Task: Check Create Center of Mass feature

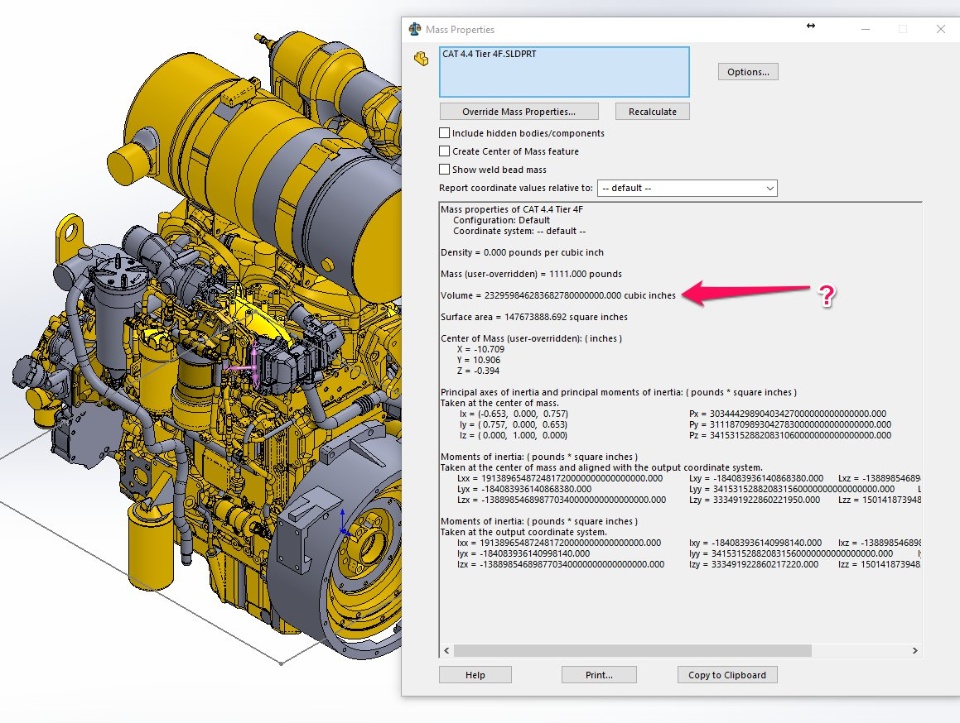Action: coord(444,151)
